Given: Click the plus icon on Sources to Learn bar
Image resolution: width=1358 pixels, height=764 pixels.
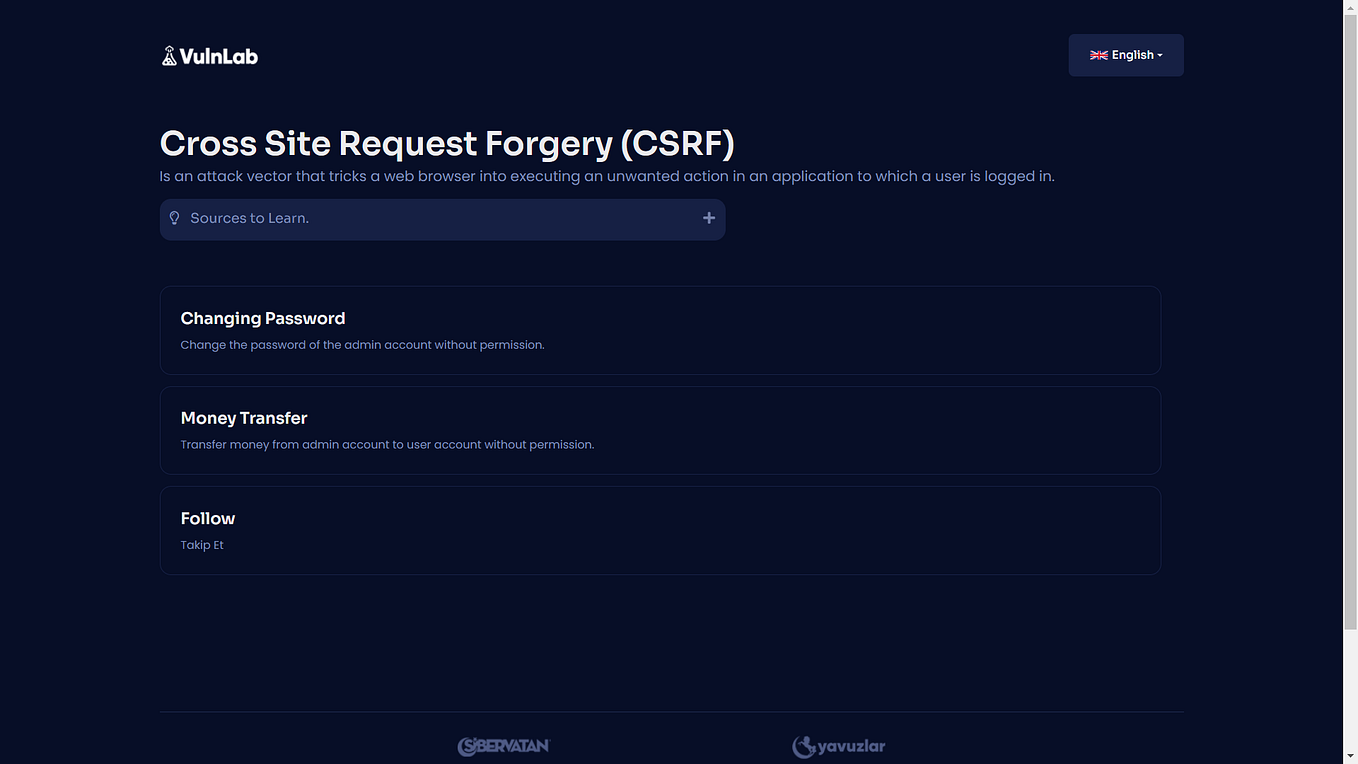Looking at the screenshot, I should [x=709, y=217].
